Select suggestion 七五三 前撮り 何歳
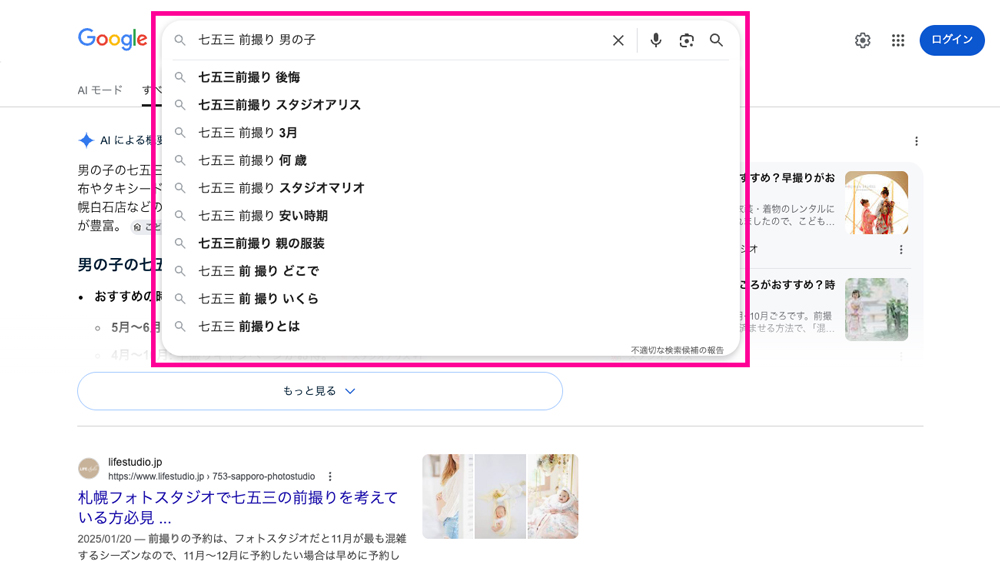This screenshot has height=563, width=1000. tap(450, 160)
